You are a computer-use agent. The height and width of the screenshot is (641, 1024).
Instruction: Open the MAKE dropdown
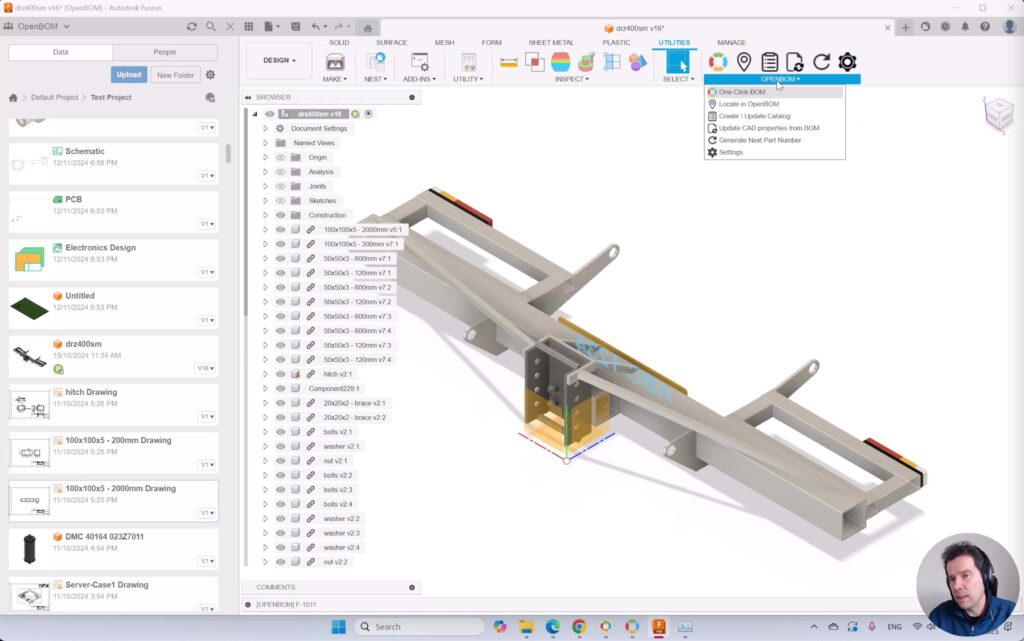(x=335, y=79)
